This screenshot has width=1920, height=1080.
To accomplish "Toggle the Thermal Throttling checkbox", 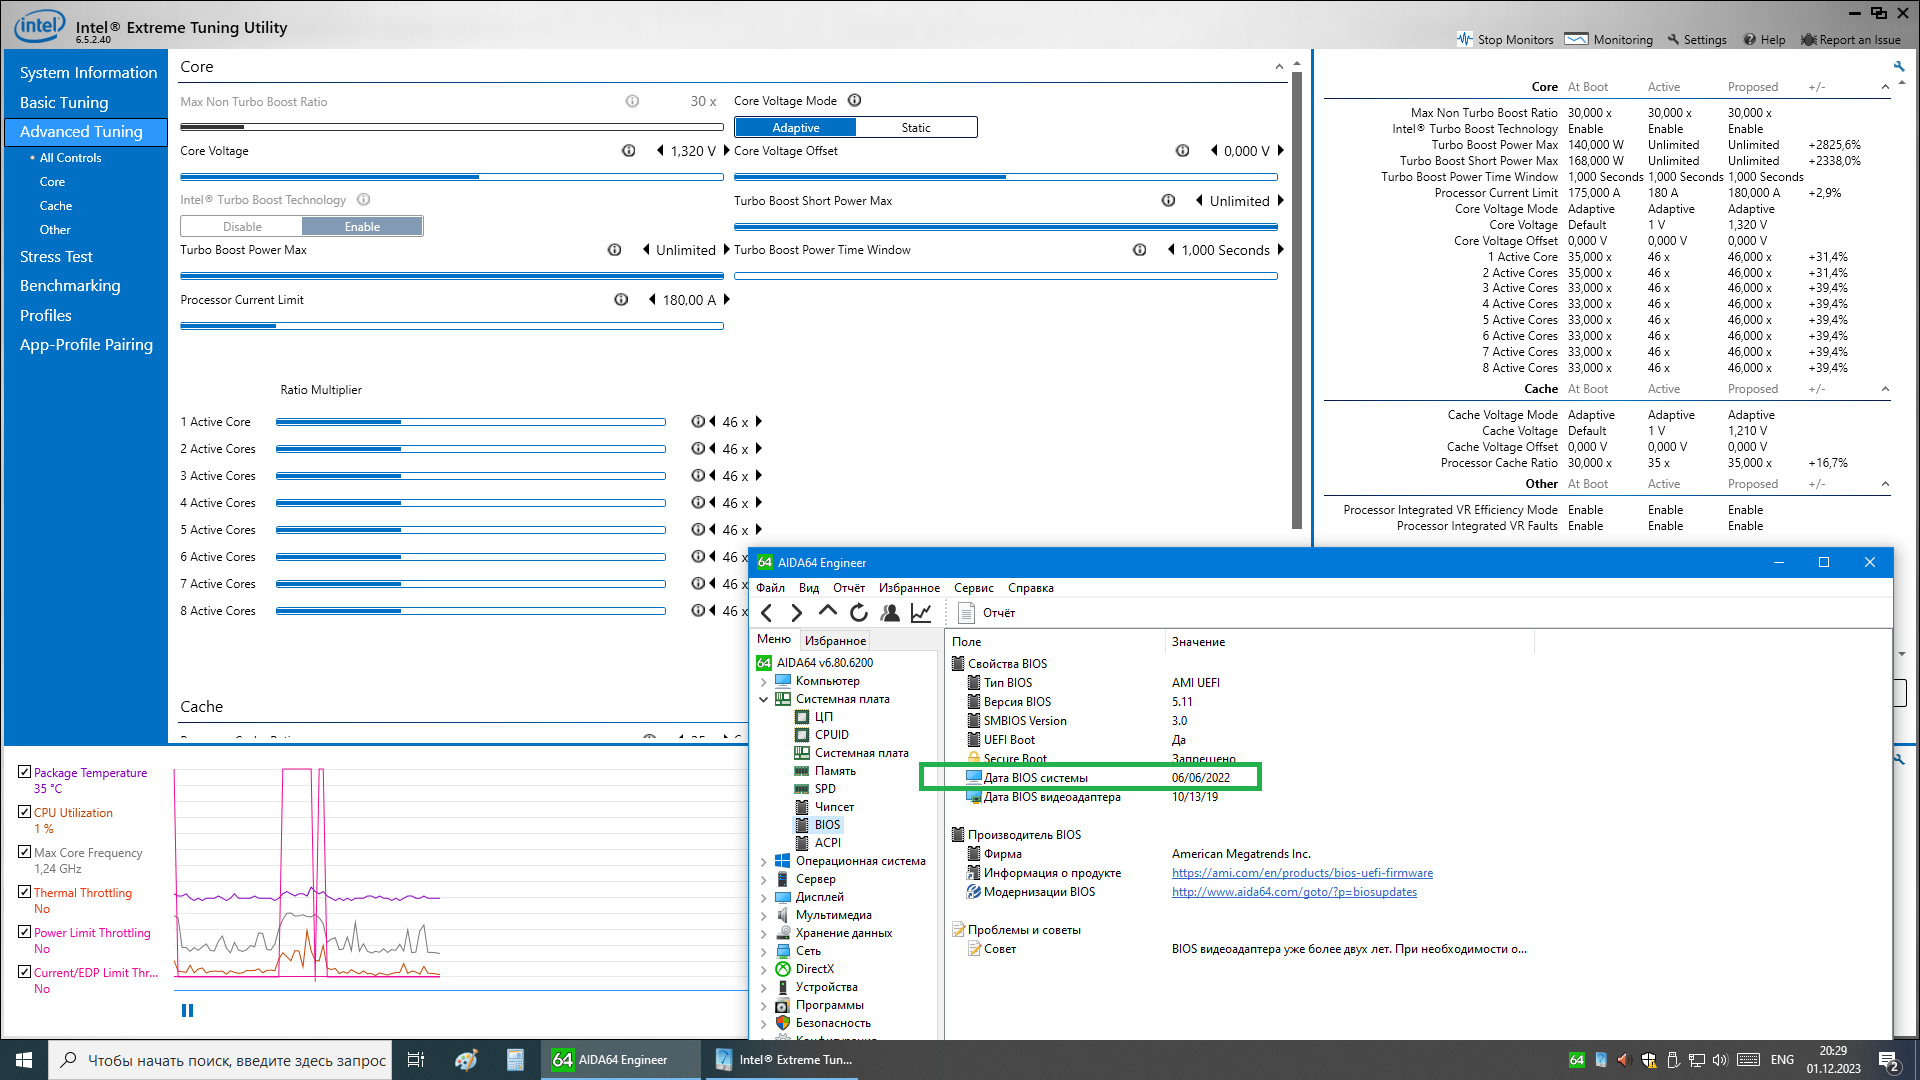I will [25, 892].
